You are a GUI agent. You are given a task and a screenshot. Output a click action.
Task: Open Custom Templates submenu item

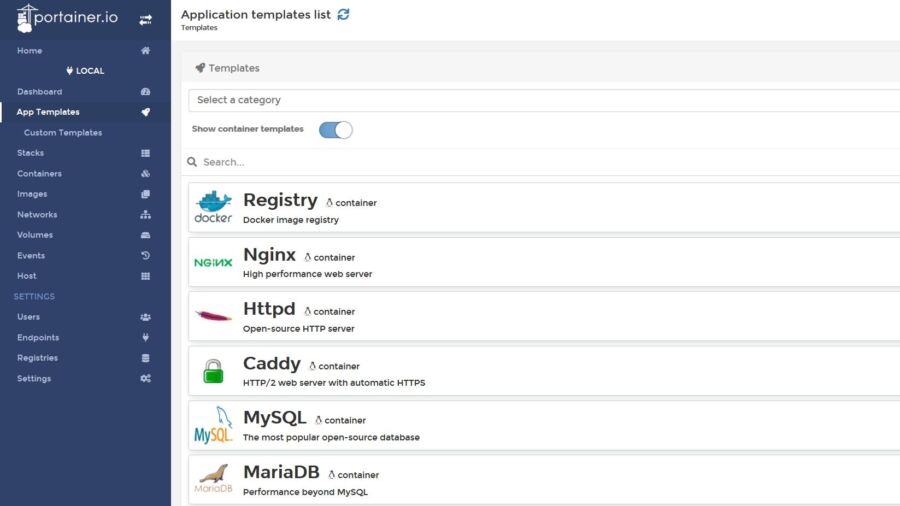(x=63, y=133)
